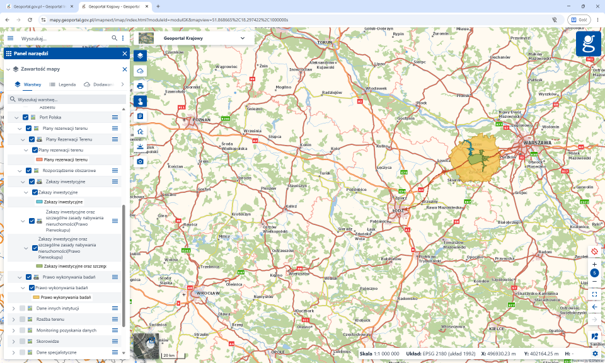Click the Geoportal logo in the corner

point(588,44)
